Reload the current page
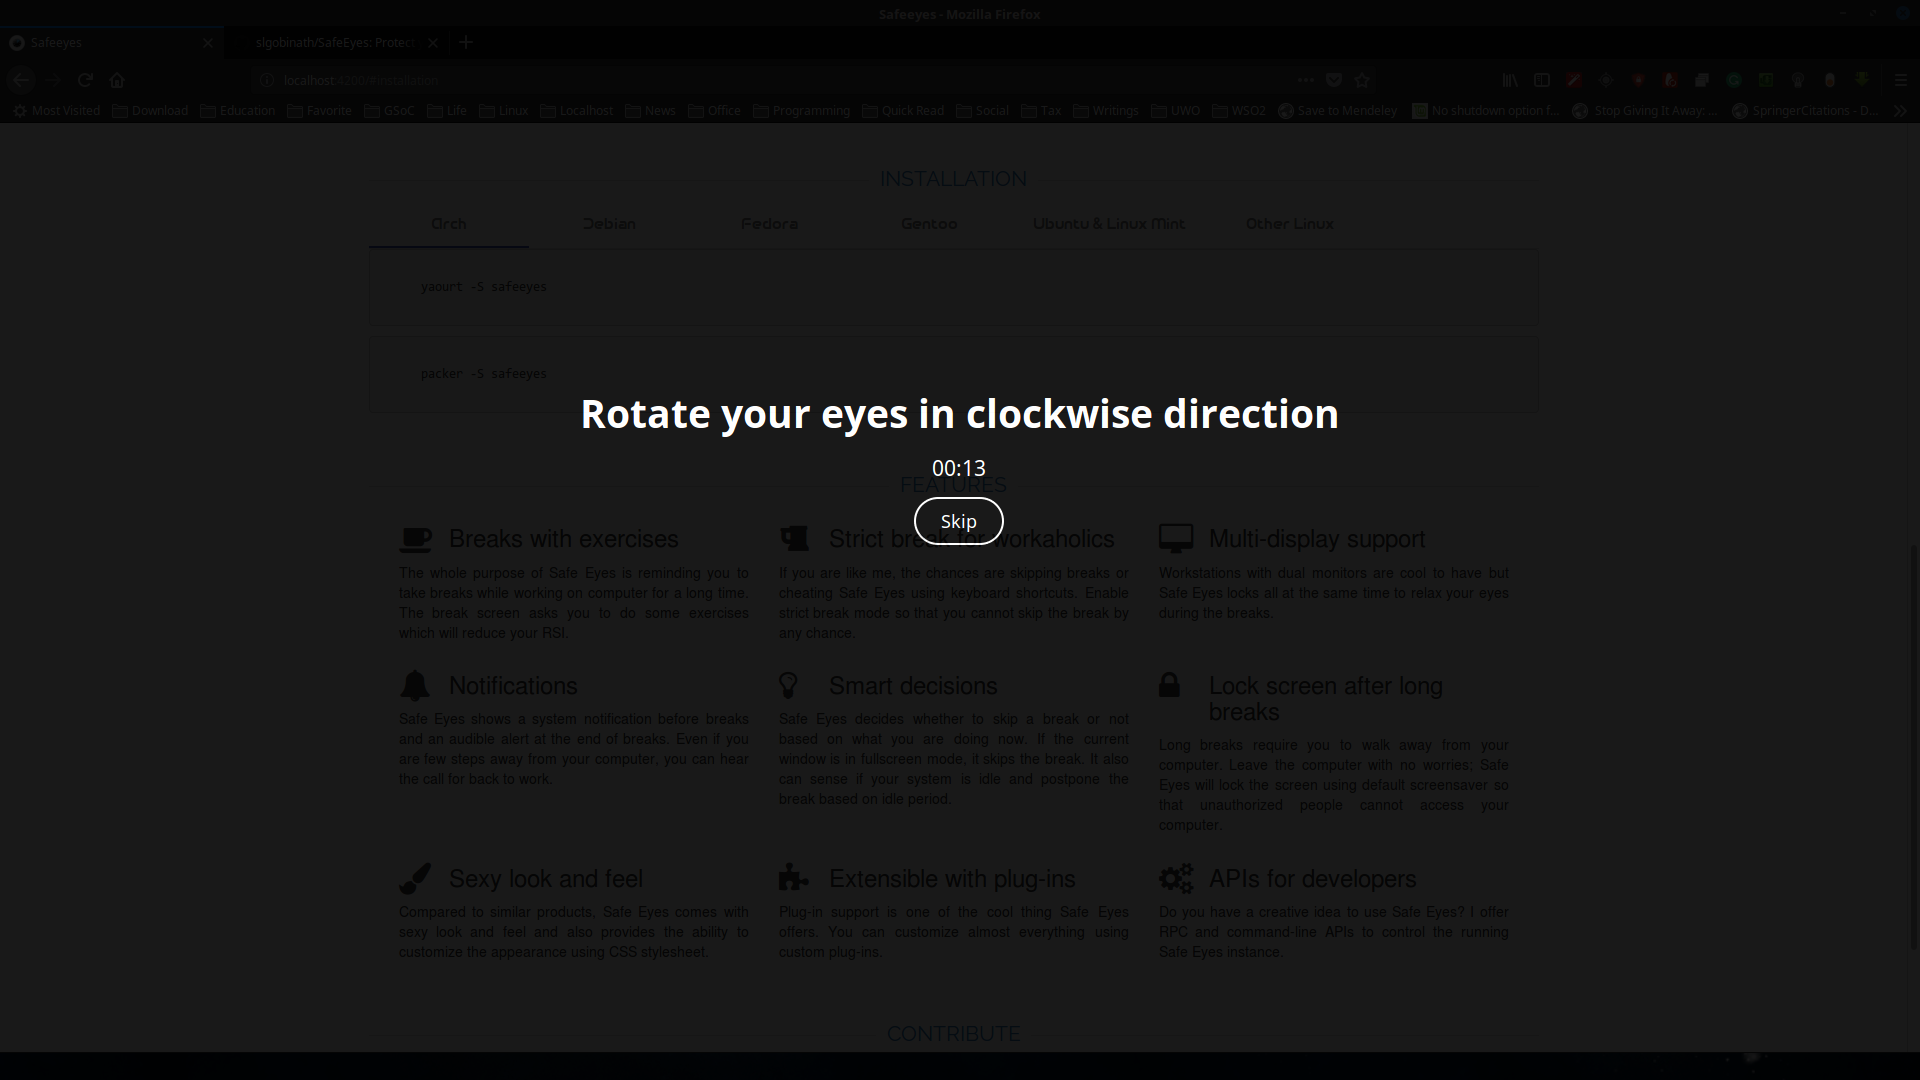The image size is (1920, 1080). point(85,80)
